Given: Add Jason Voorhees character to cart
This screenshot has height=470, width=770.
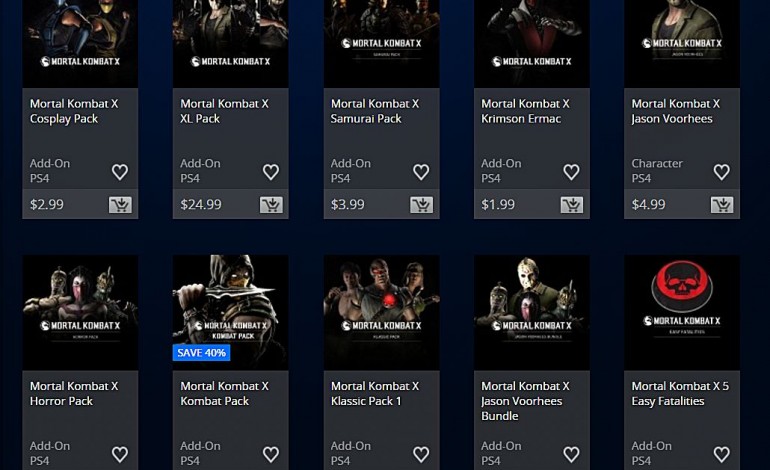Looking at the screenshot, I should (x=722, y=204).
